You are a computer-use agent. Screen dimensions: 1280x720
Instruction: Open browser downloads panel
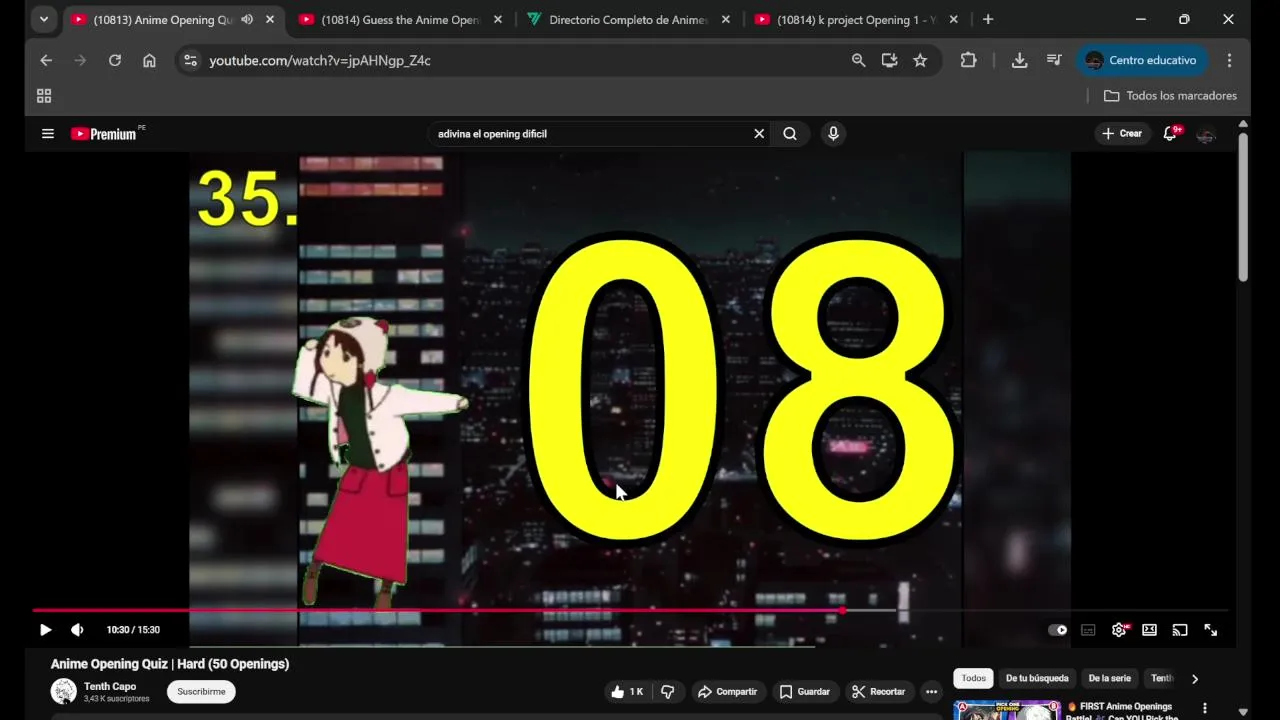1019,60
